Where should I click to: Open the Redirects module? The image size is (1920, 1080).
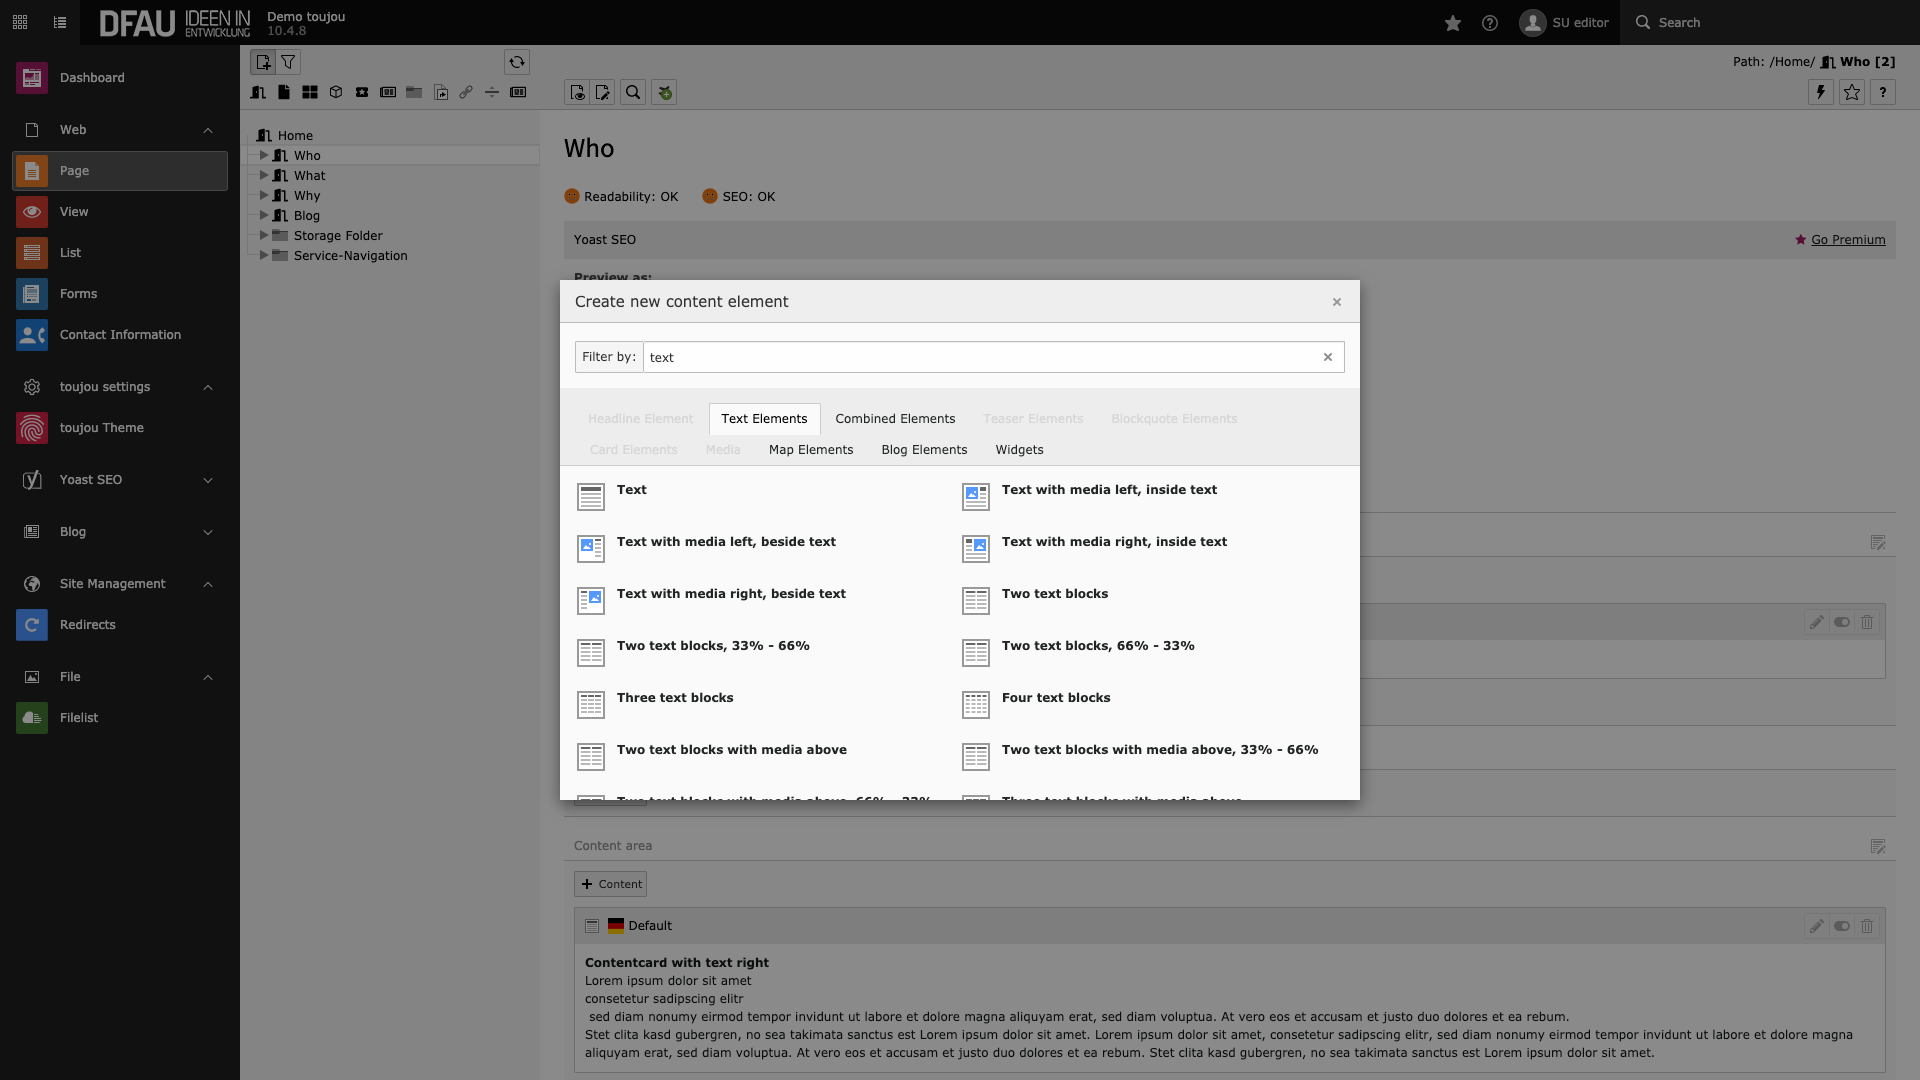[x=87, y=625]
